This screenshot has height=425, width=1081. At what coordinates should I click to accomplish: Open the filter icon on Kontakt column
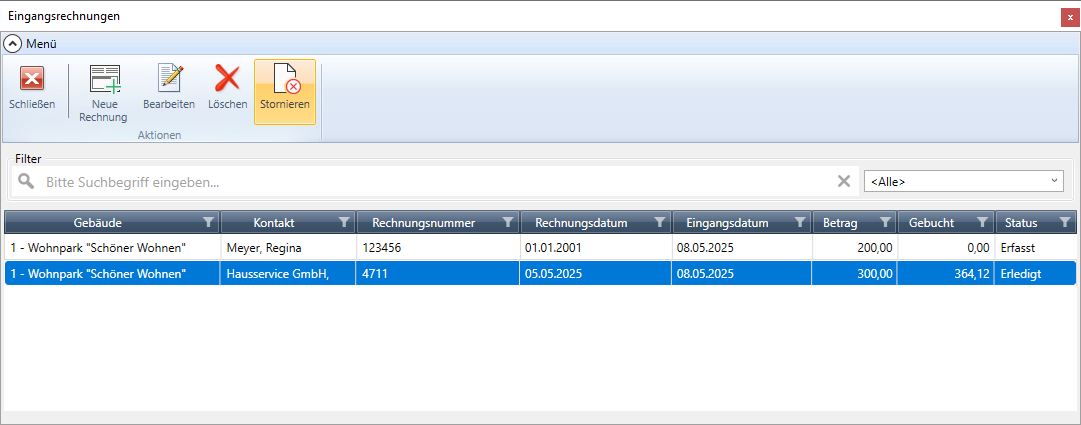[344, 222]
